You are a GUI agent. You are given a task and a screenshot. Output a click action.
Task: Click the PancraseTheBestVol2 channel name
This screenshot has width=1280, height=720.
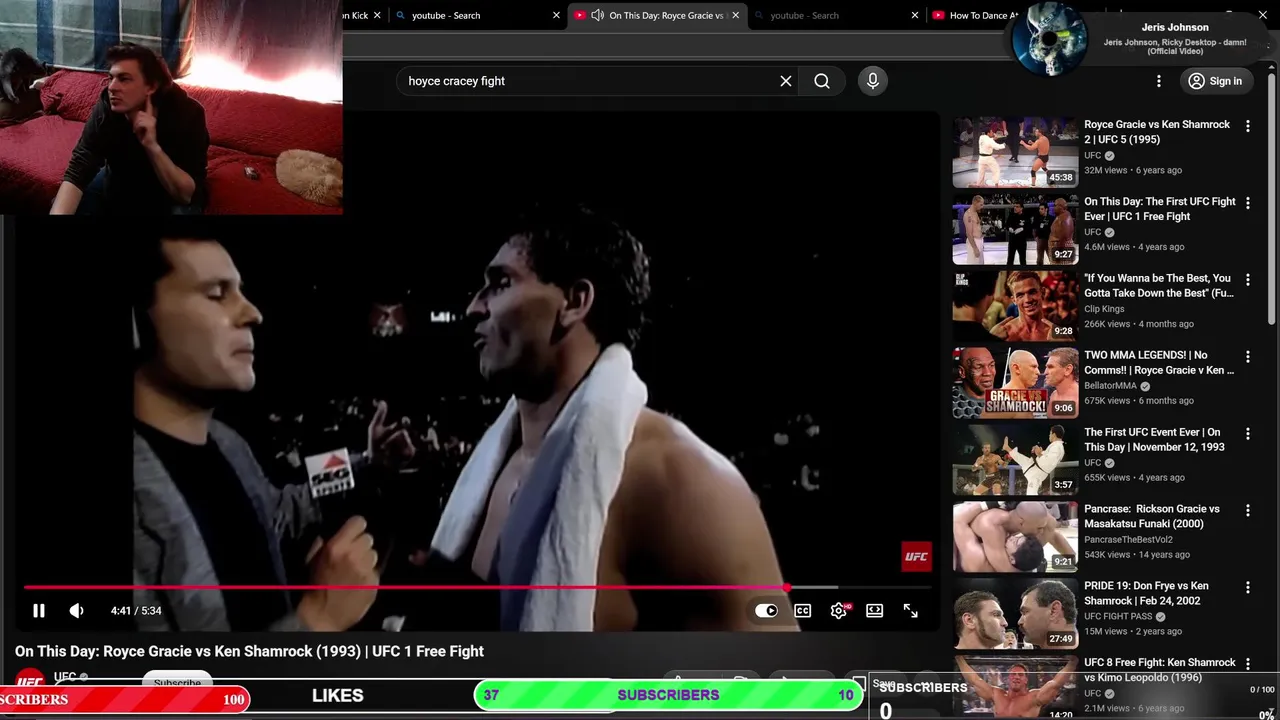coord(1128,540)
